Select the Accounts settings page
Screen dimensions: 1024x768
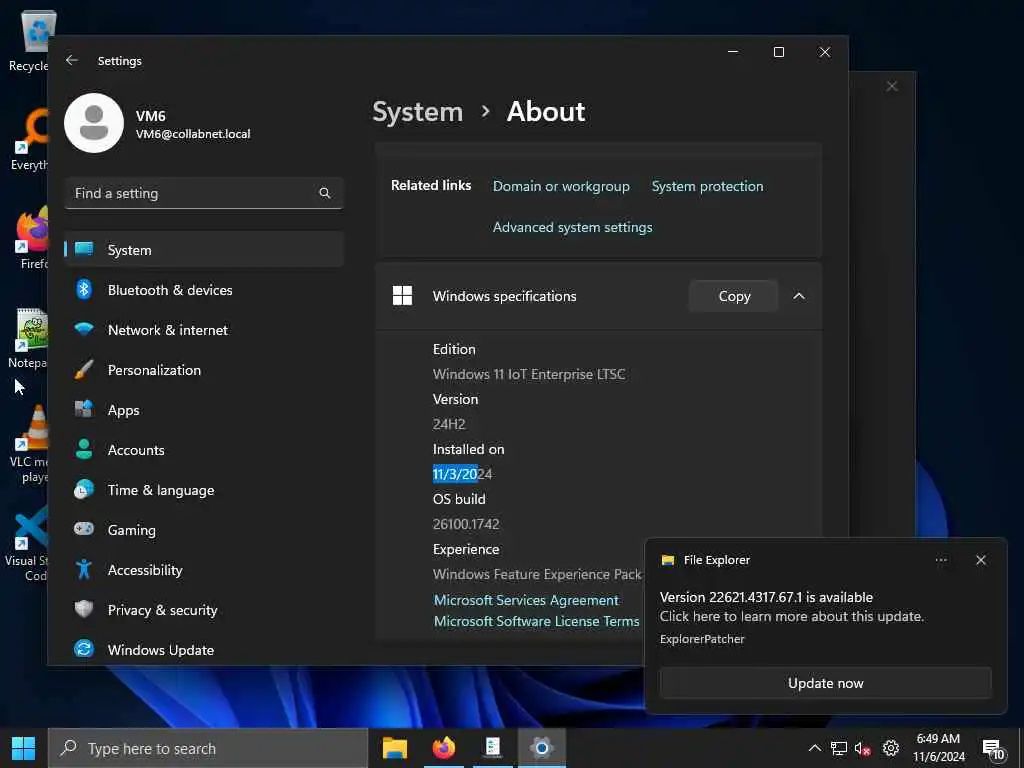[x=204, y=450]
